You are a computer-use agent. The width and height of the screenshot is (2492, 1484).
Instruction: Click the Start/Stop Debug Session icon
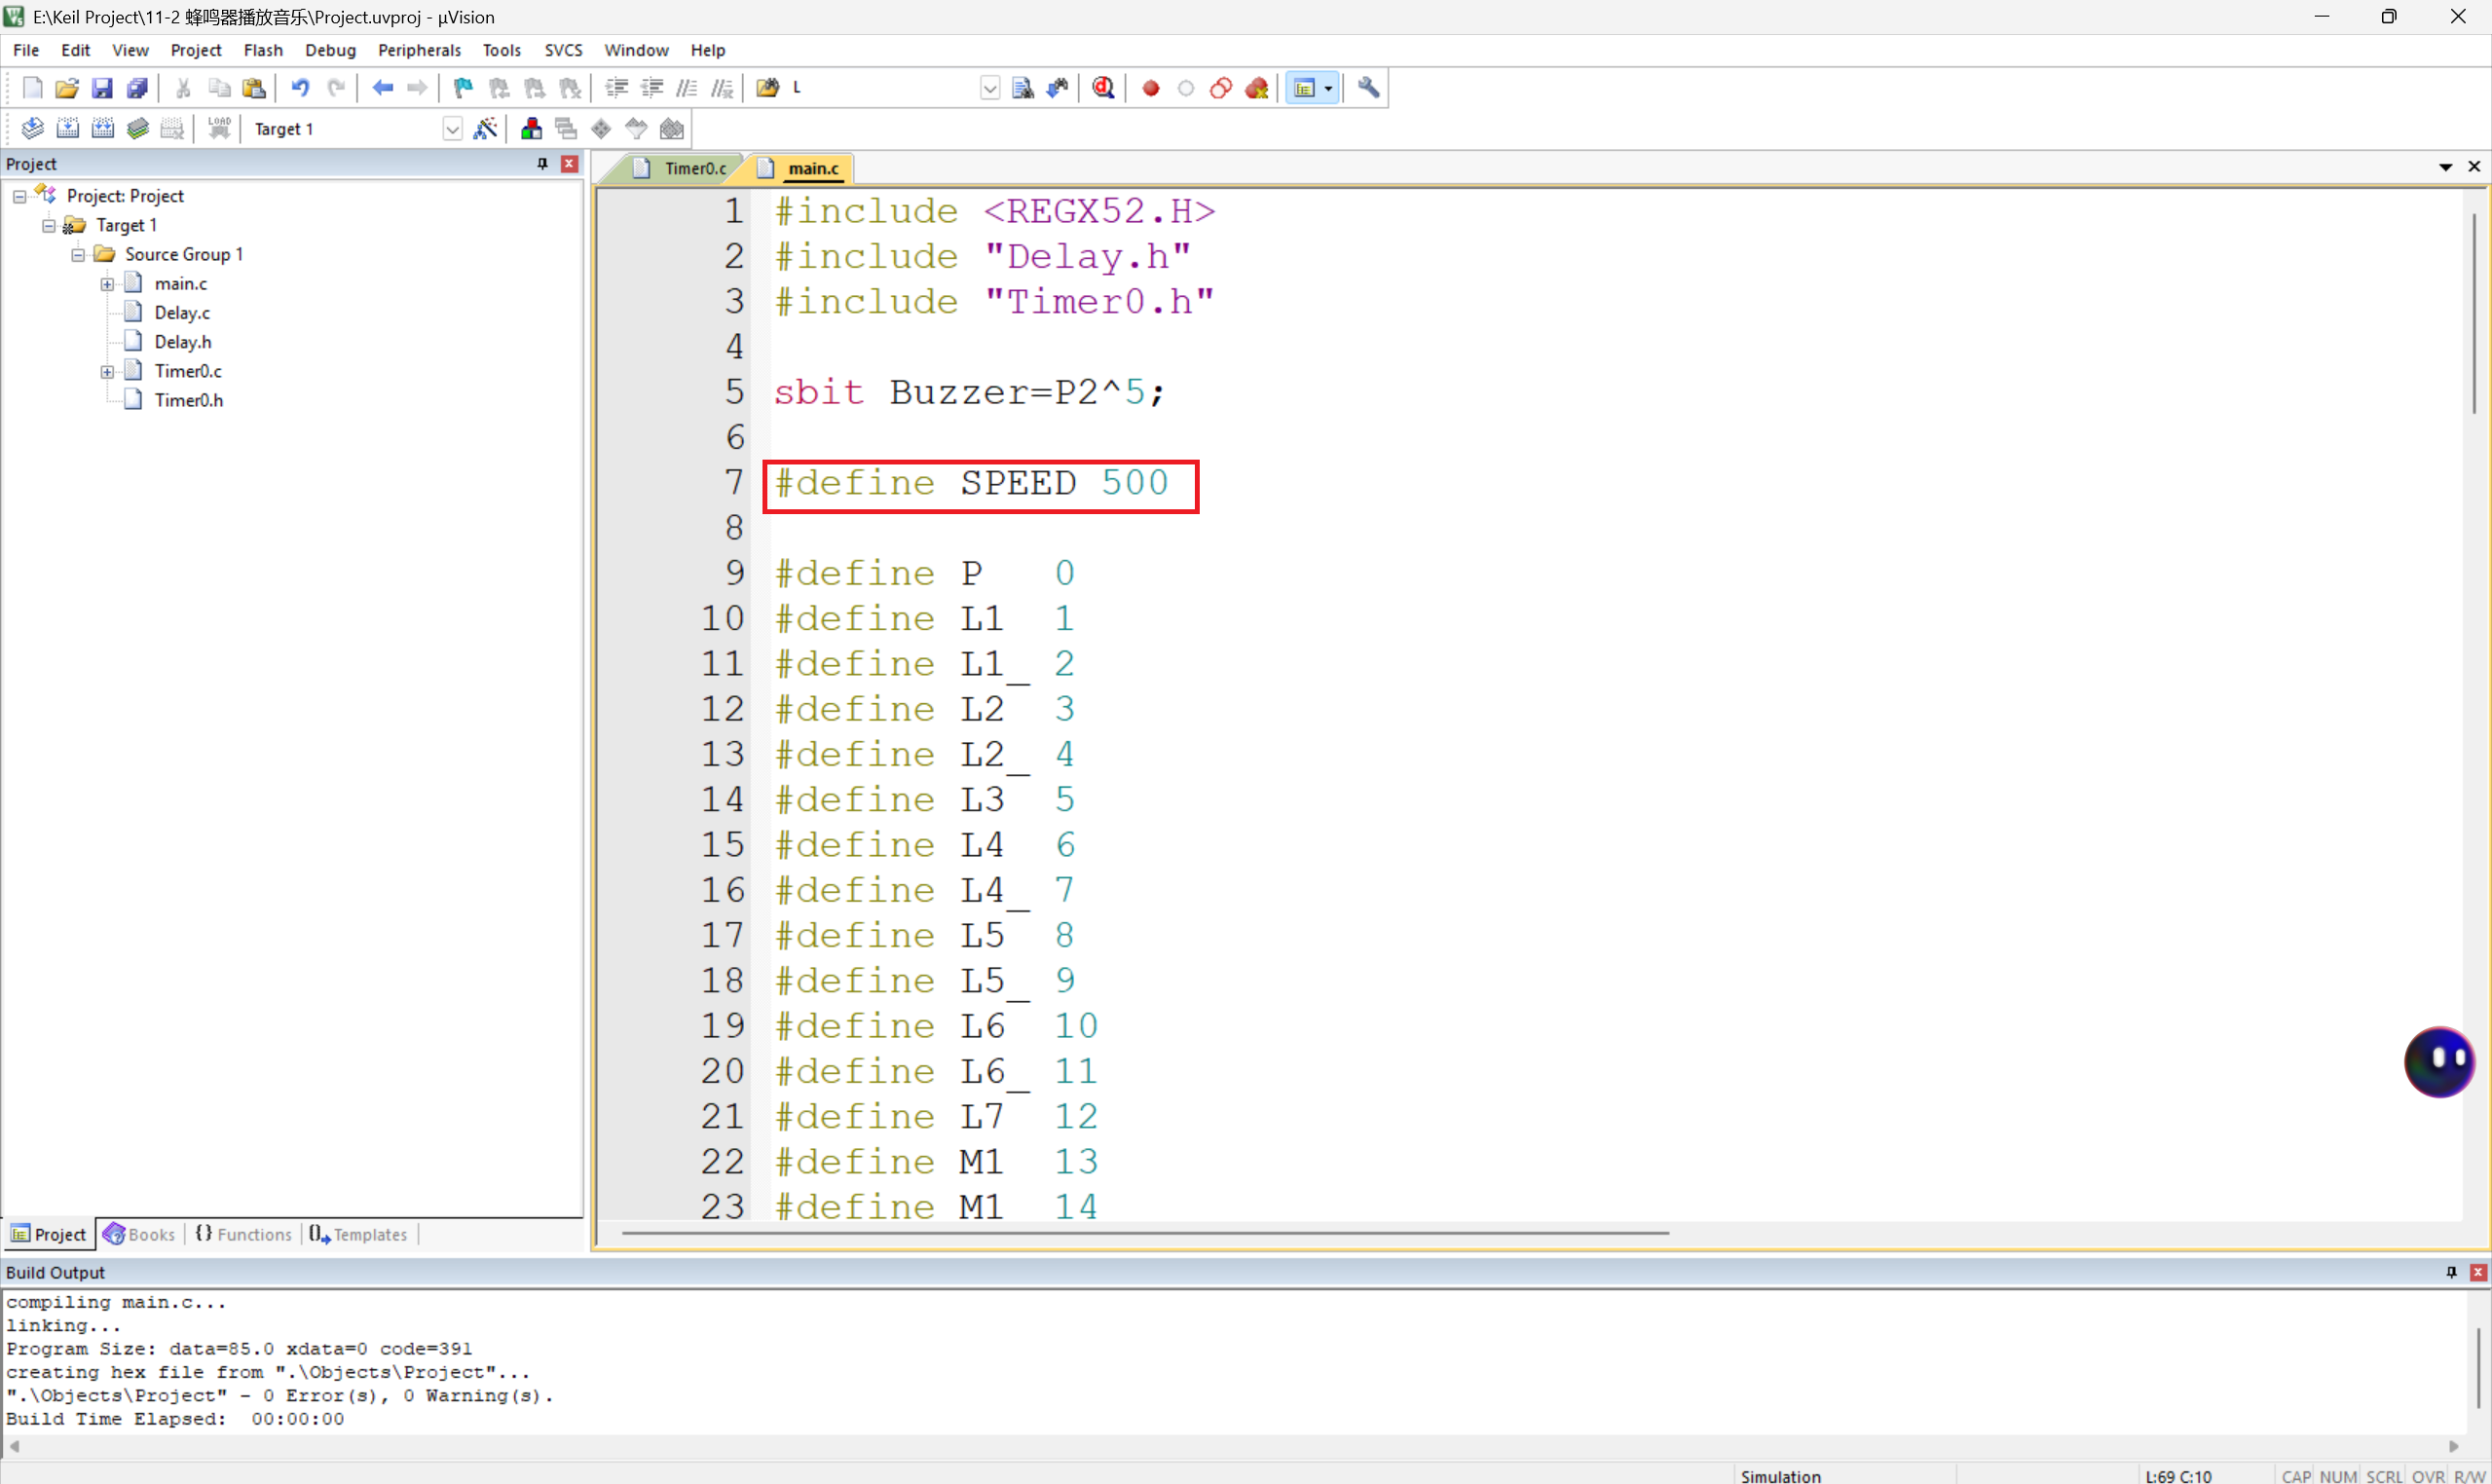pyautogui.click(x=1103, y=88)
